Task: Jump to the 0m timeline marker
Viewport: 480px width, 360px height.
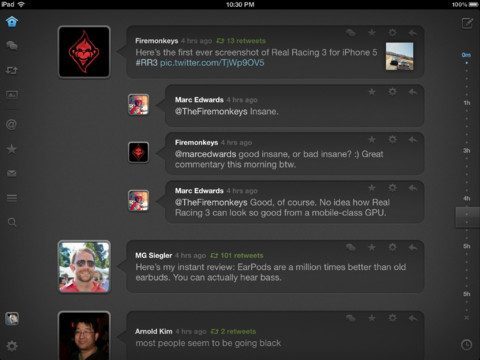Action: (x=466, y=55)
